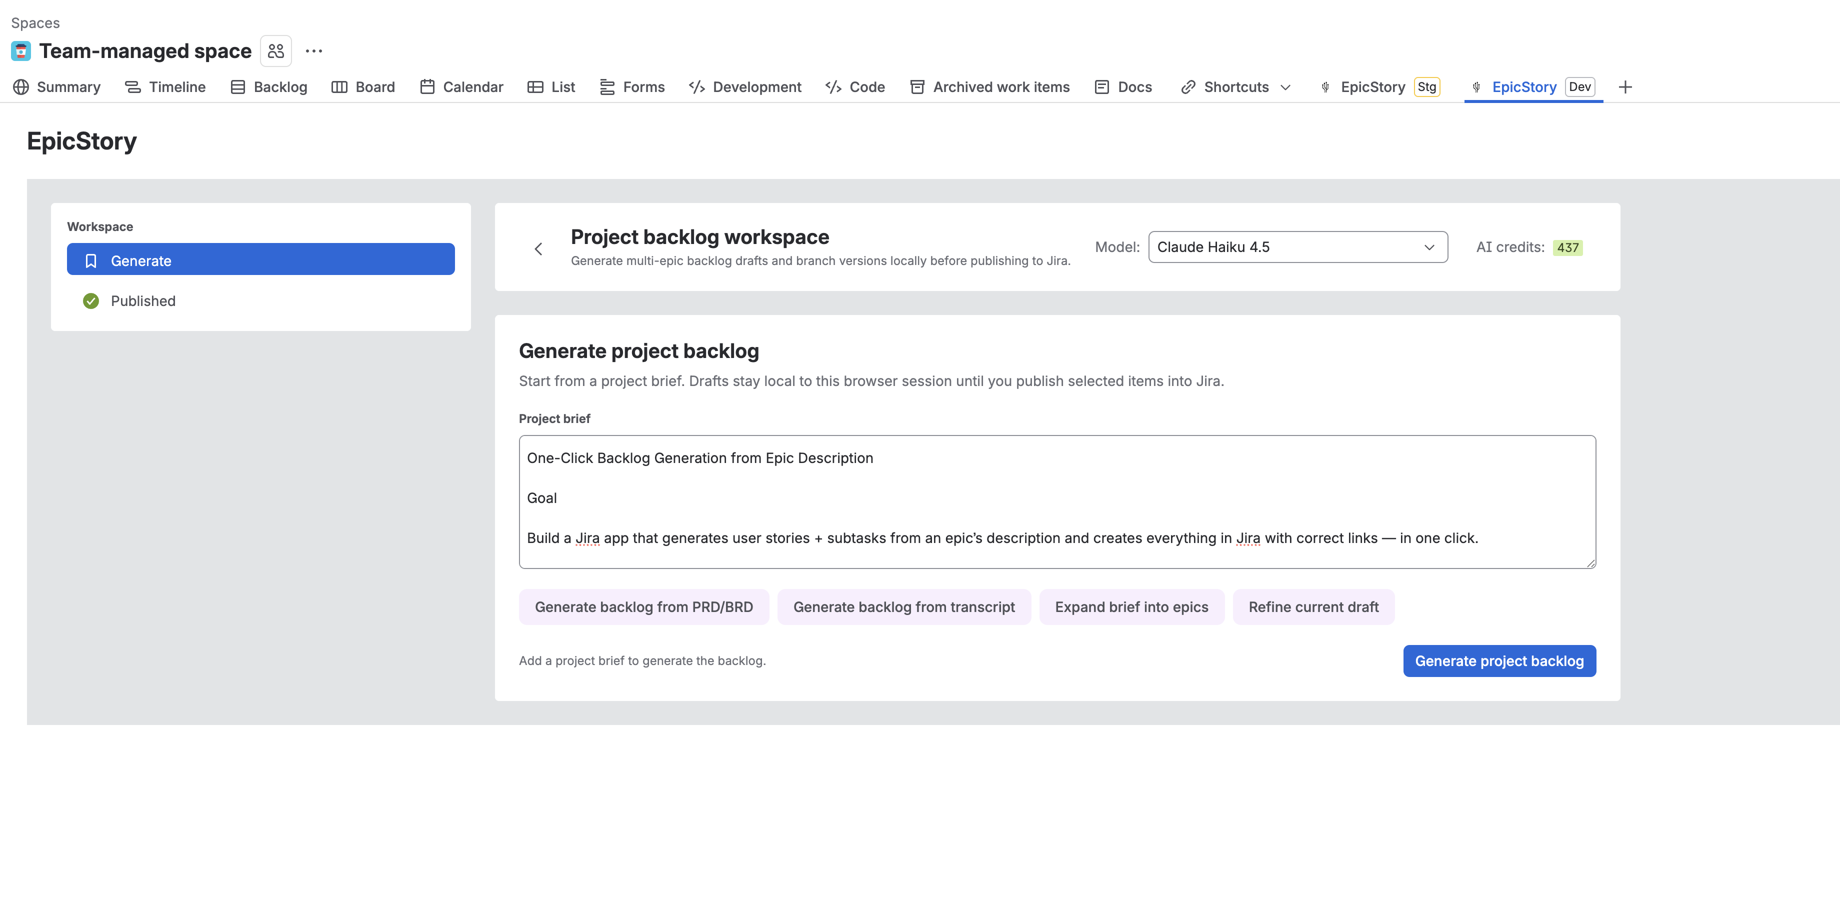The image size is (1840, 900).
Task: Open the Board tab
Action: [363, 87]
